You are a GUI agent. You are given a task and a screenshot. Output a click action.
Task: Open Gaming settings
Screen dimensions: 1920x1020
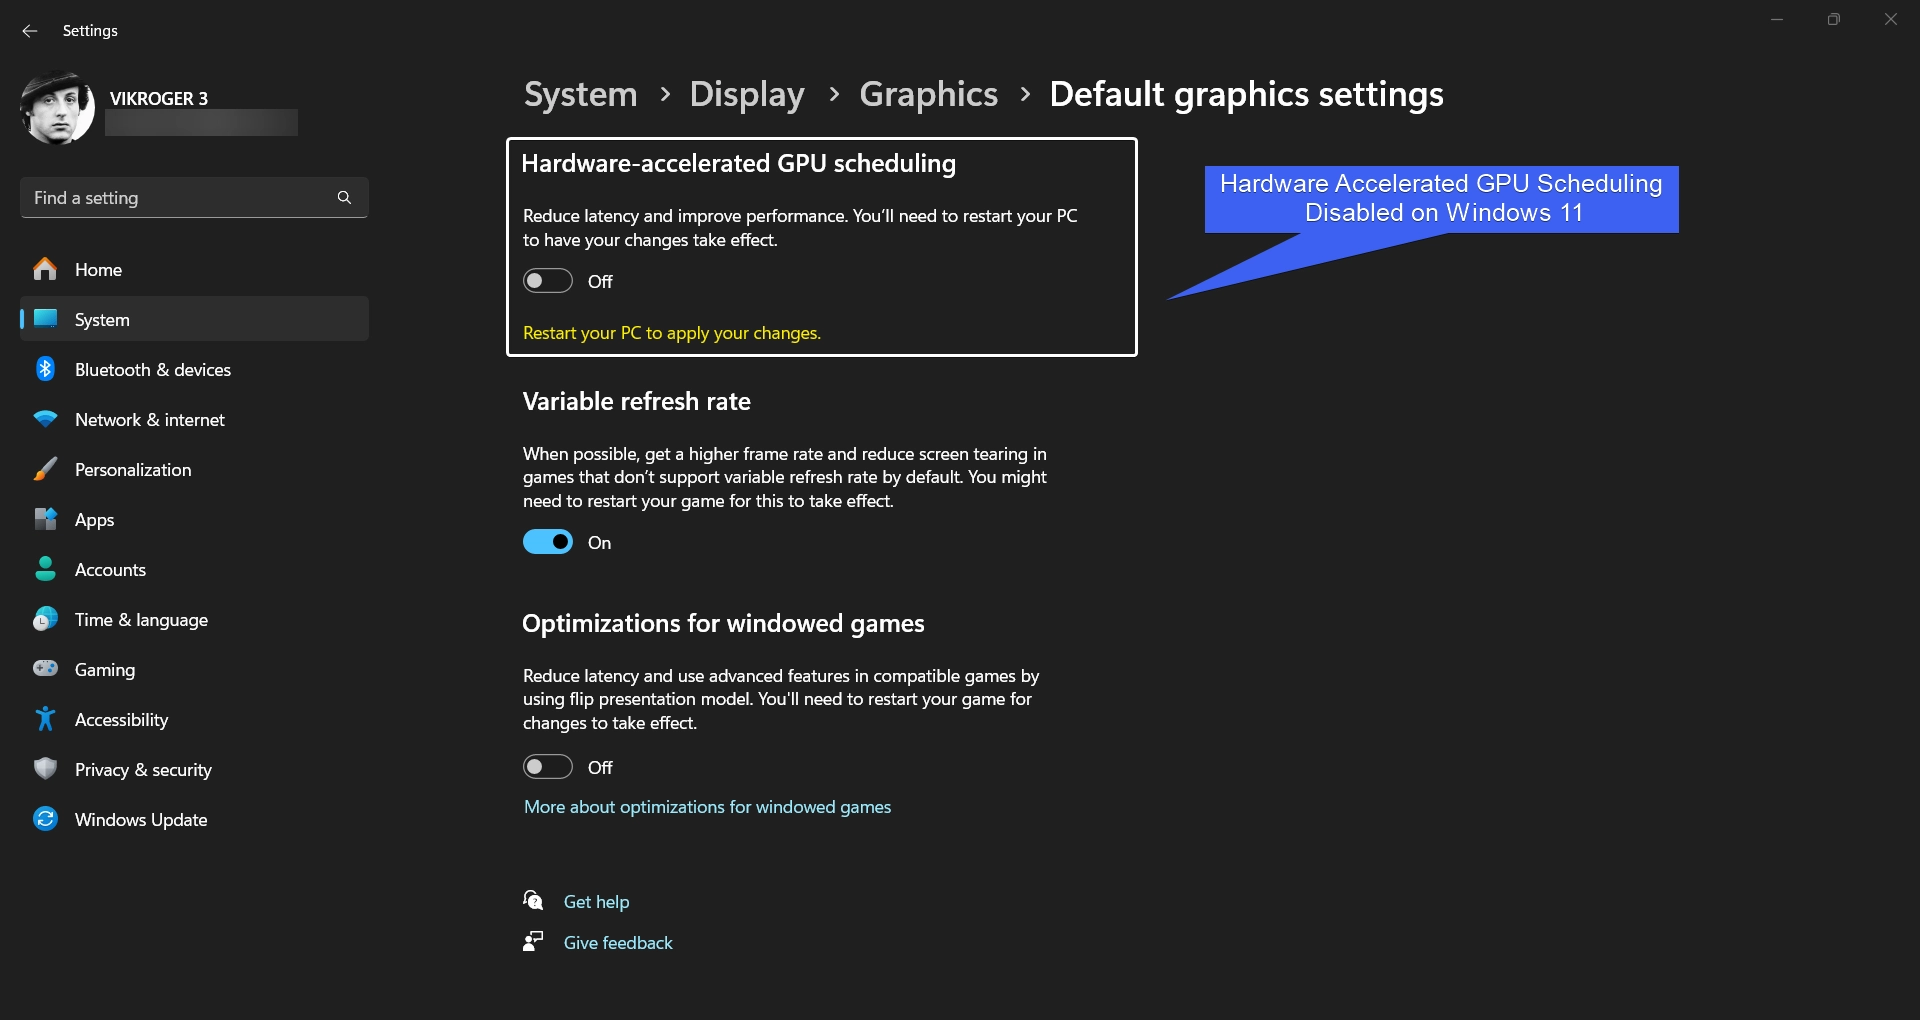point(194,669)
